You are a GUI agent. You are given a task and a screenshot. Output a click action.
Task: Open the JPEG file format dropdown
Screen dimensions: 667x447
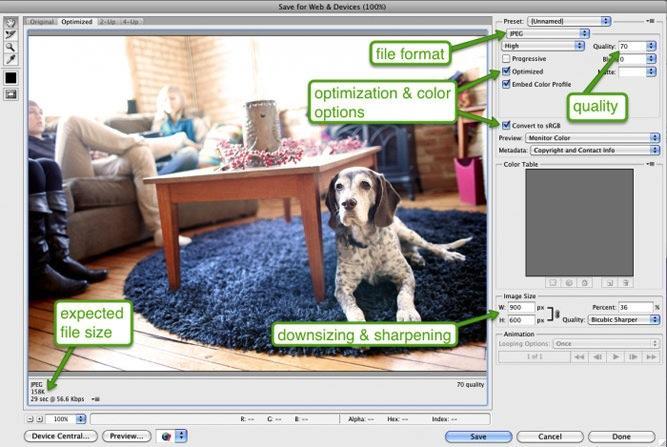point(543,33)
